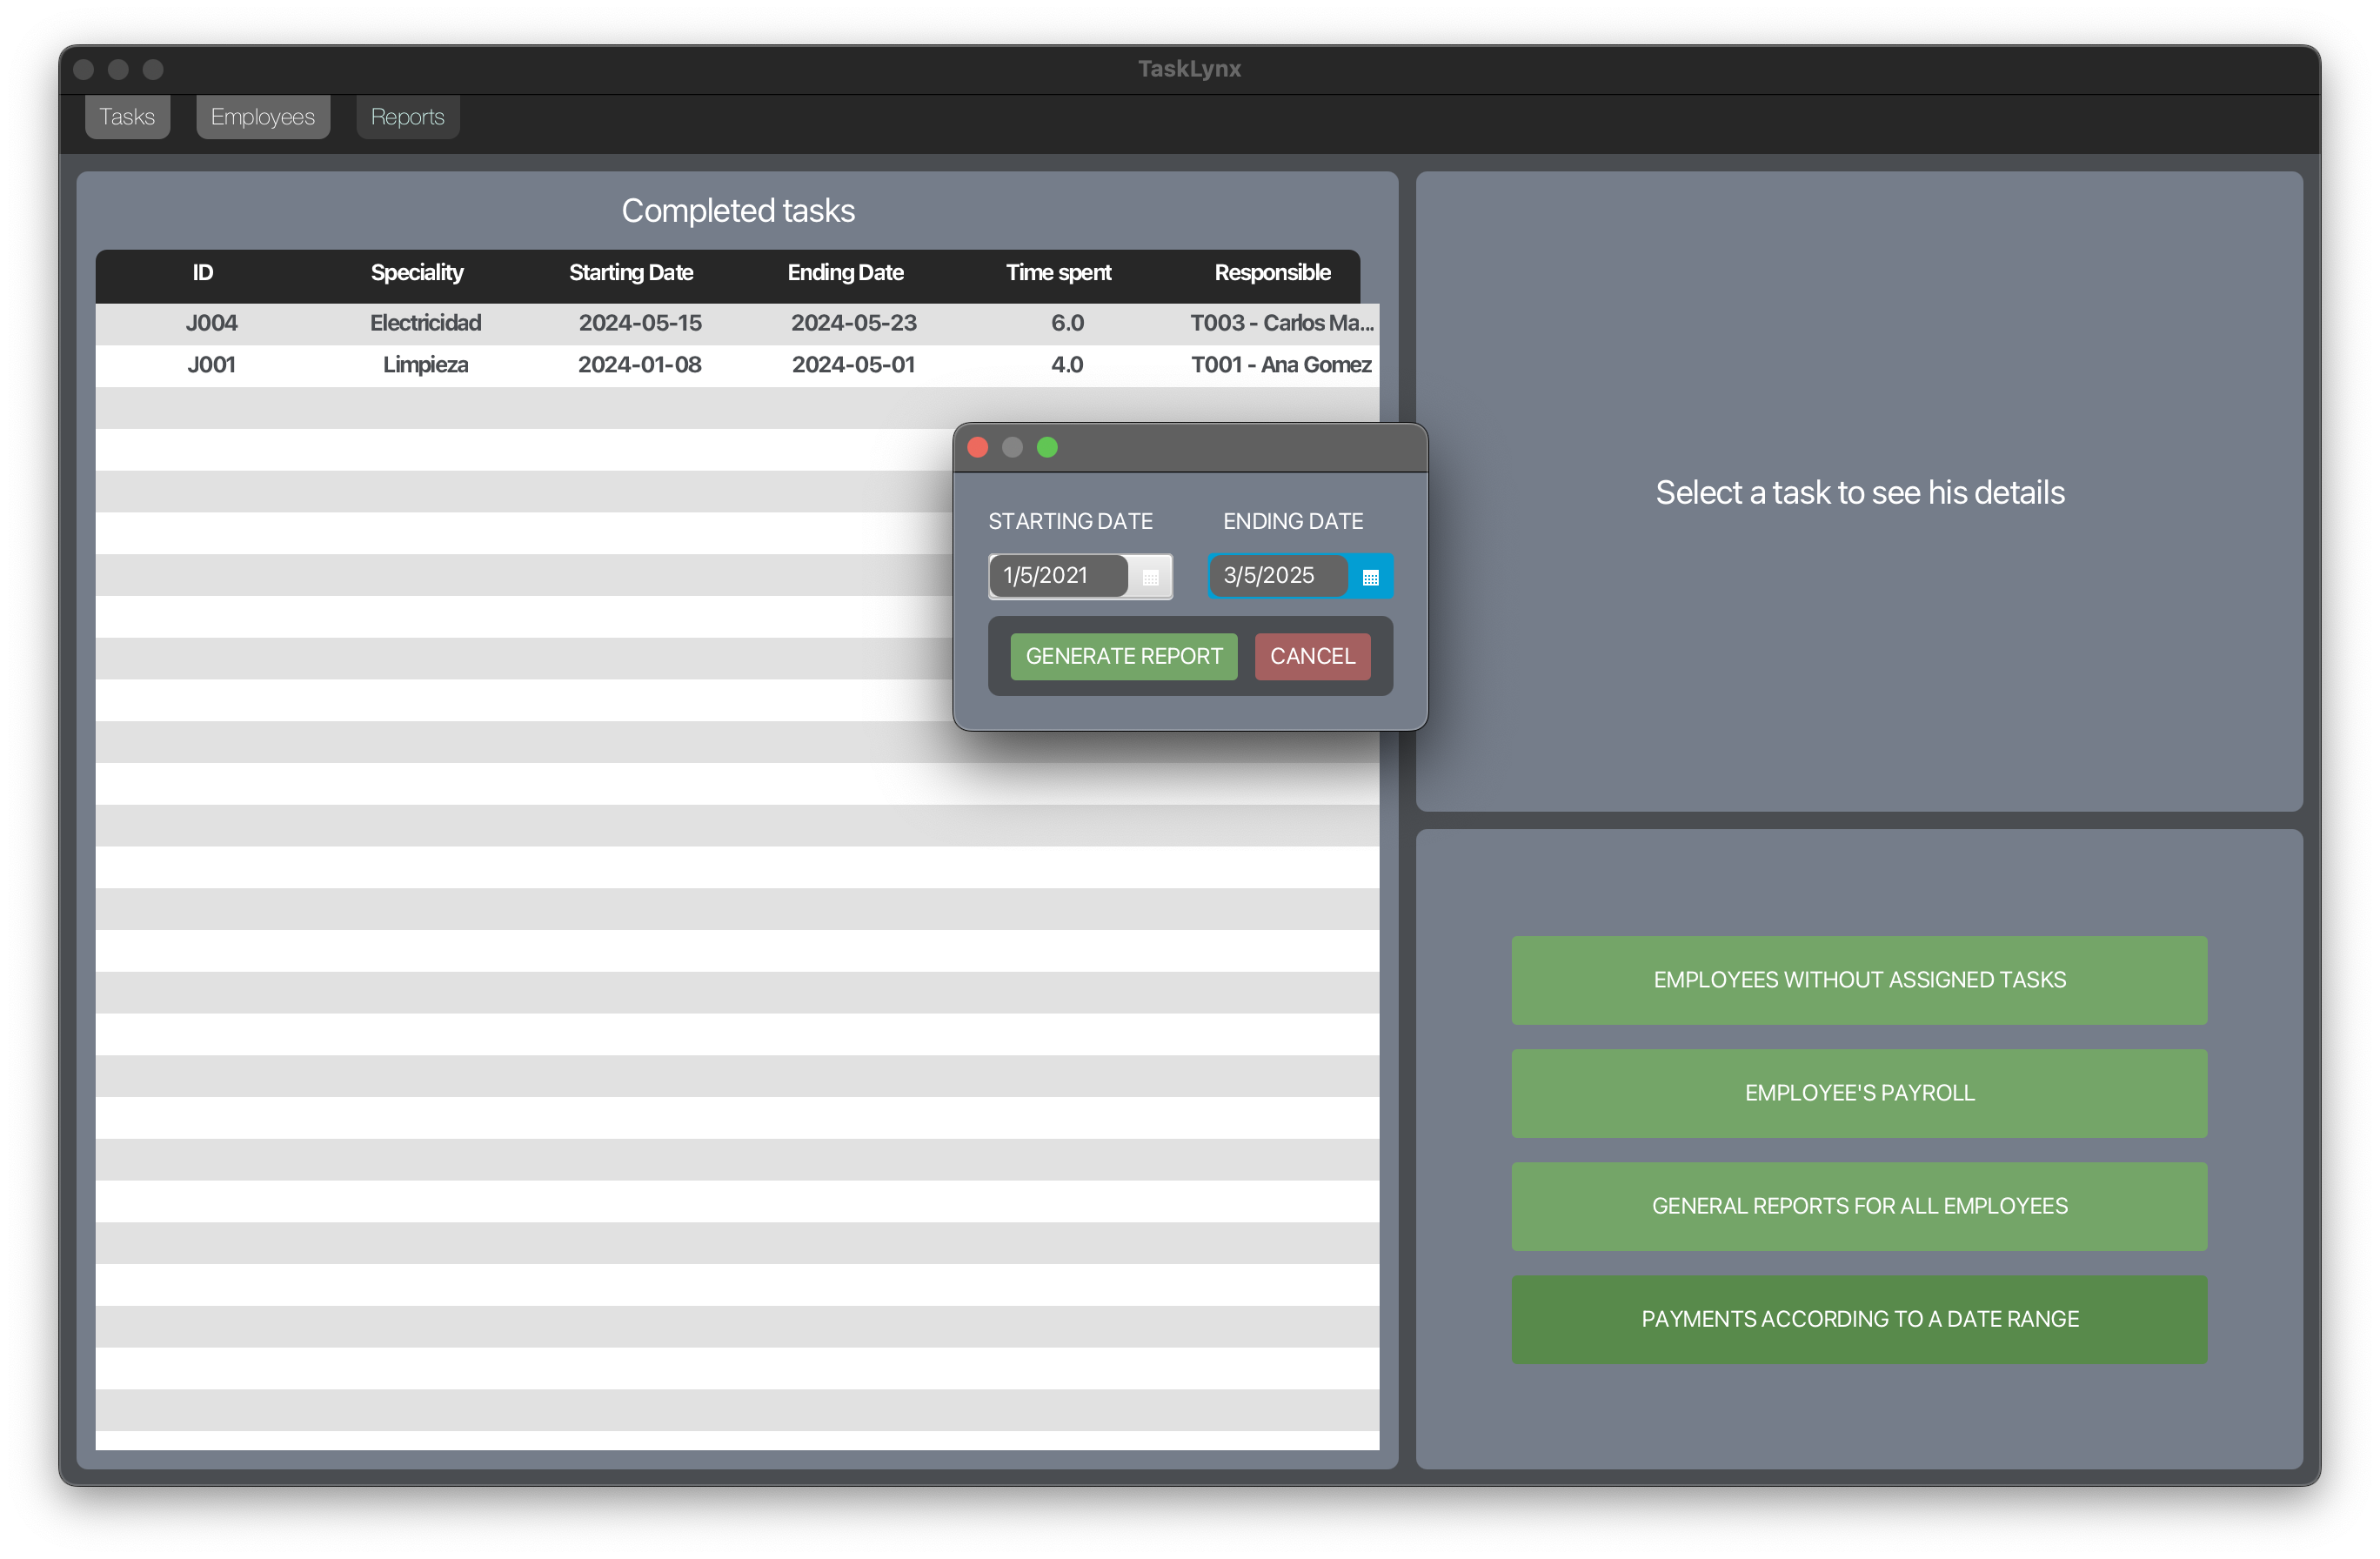Sort by the Speciality column header
The width and height of the screenshot is (2380, 1559).
point(417,273)
